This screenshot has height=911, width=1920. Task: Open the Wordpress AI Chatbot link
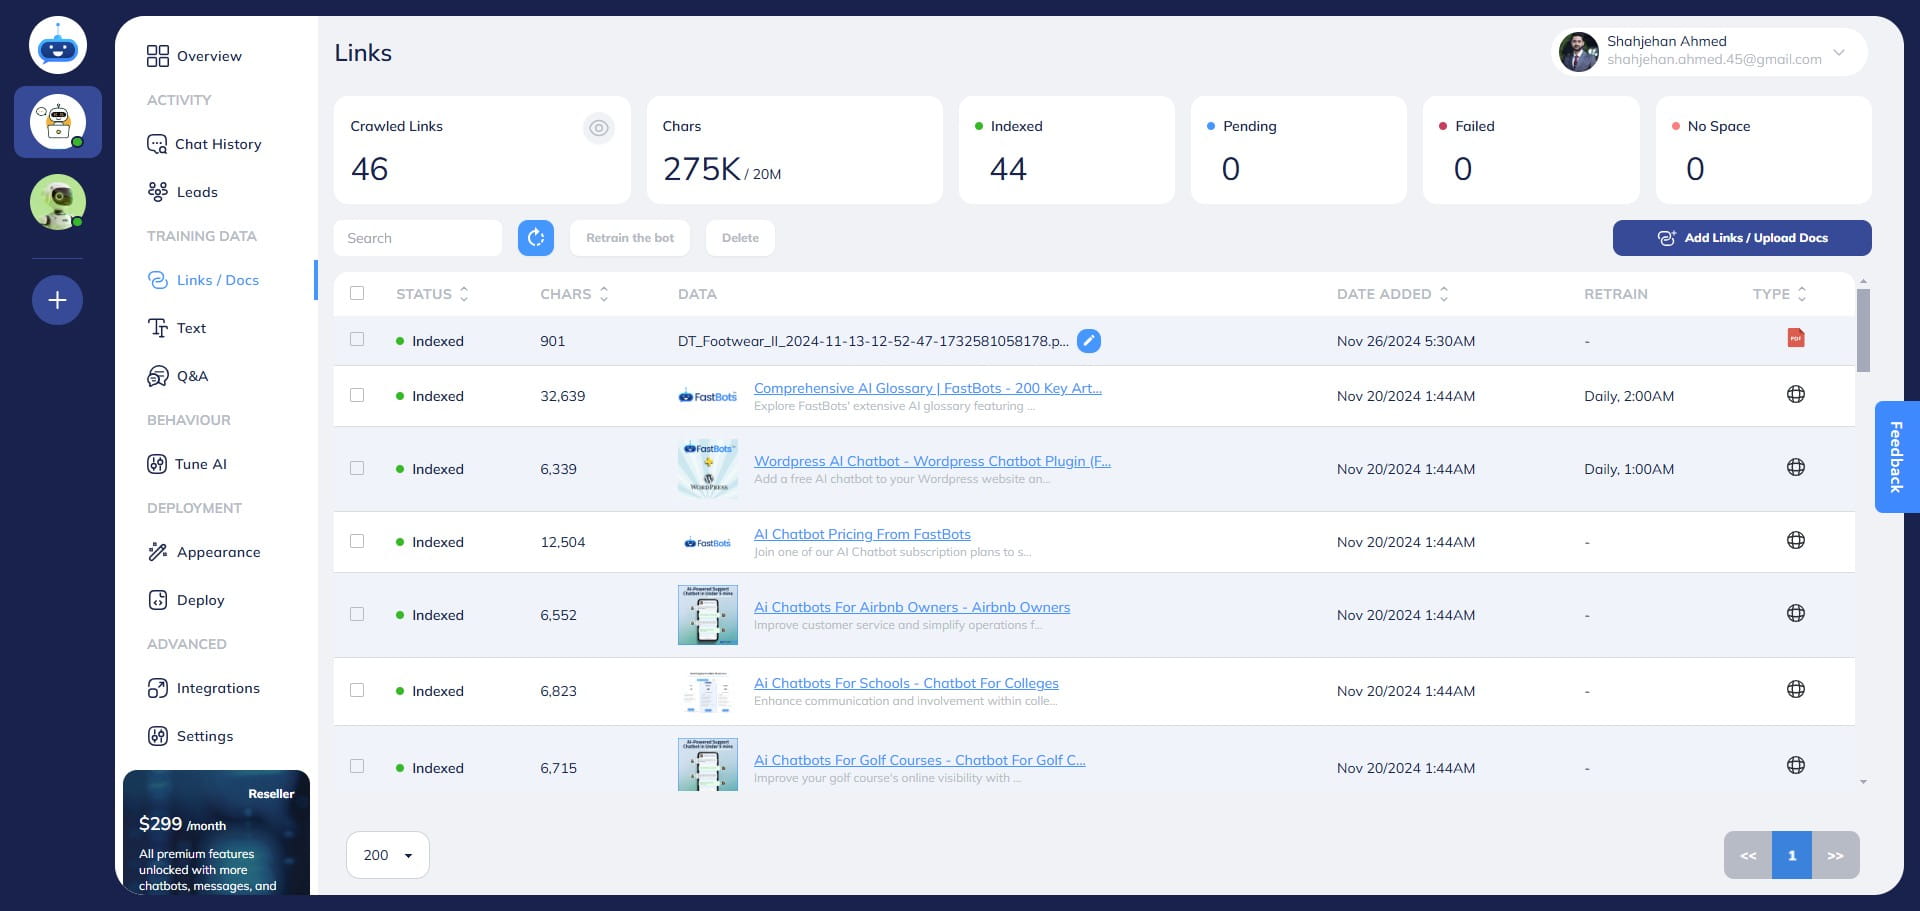click(931, 461)
